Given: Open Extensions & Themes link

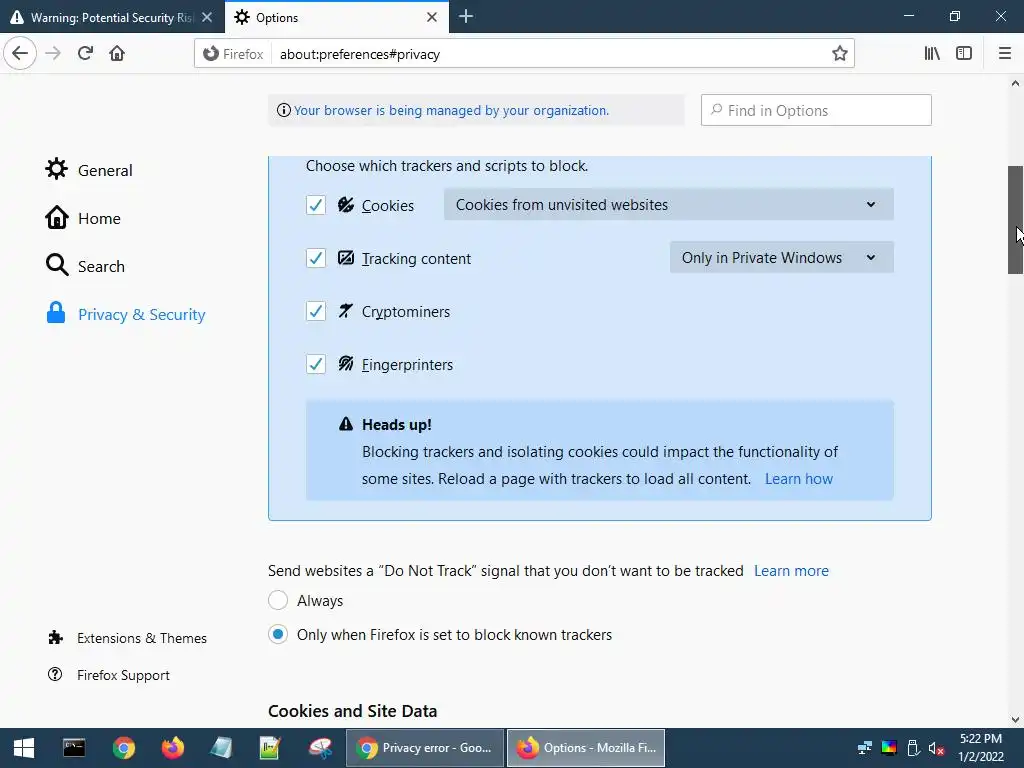Looking at the screenshot, I should (127, 638).
